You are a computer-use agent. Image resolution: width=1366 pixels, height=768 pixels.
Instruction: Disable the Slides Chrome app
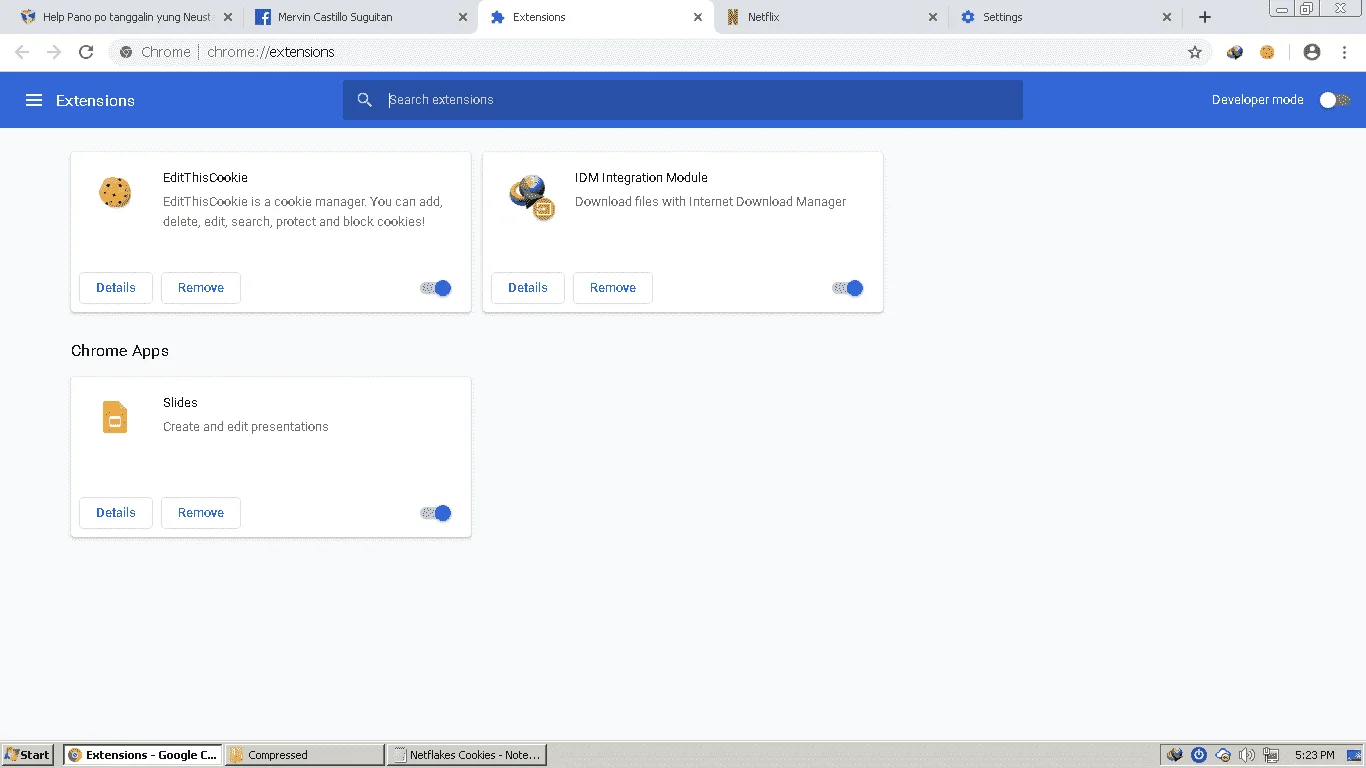(x=436, y=513)
